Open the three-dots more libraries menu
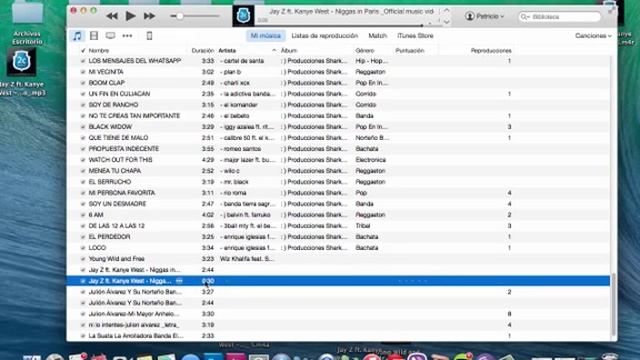The width and height of the screenshot is (640, 360). [127, 36]
